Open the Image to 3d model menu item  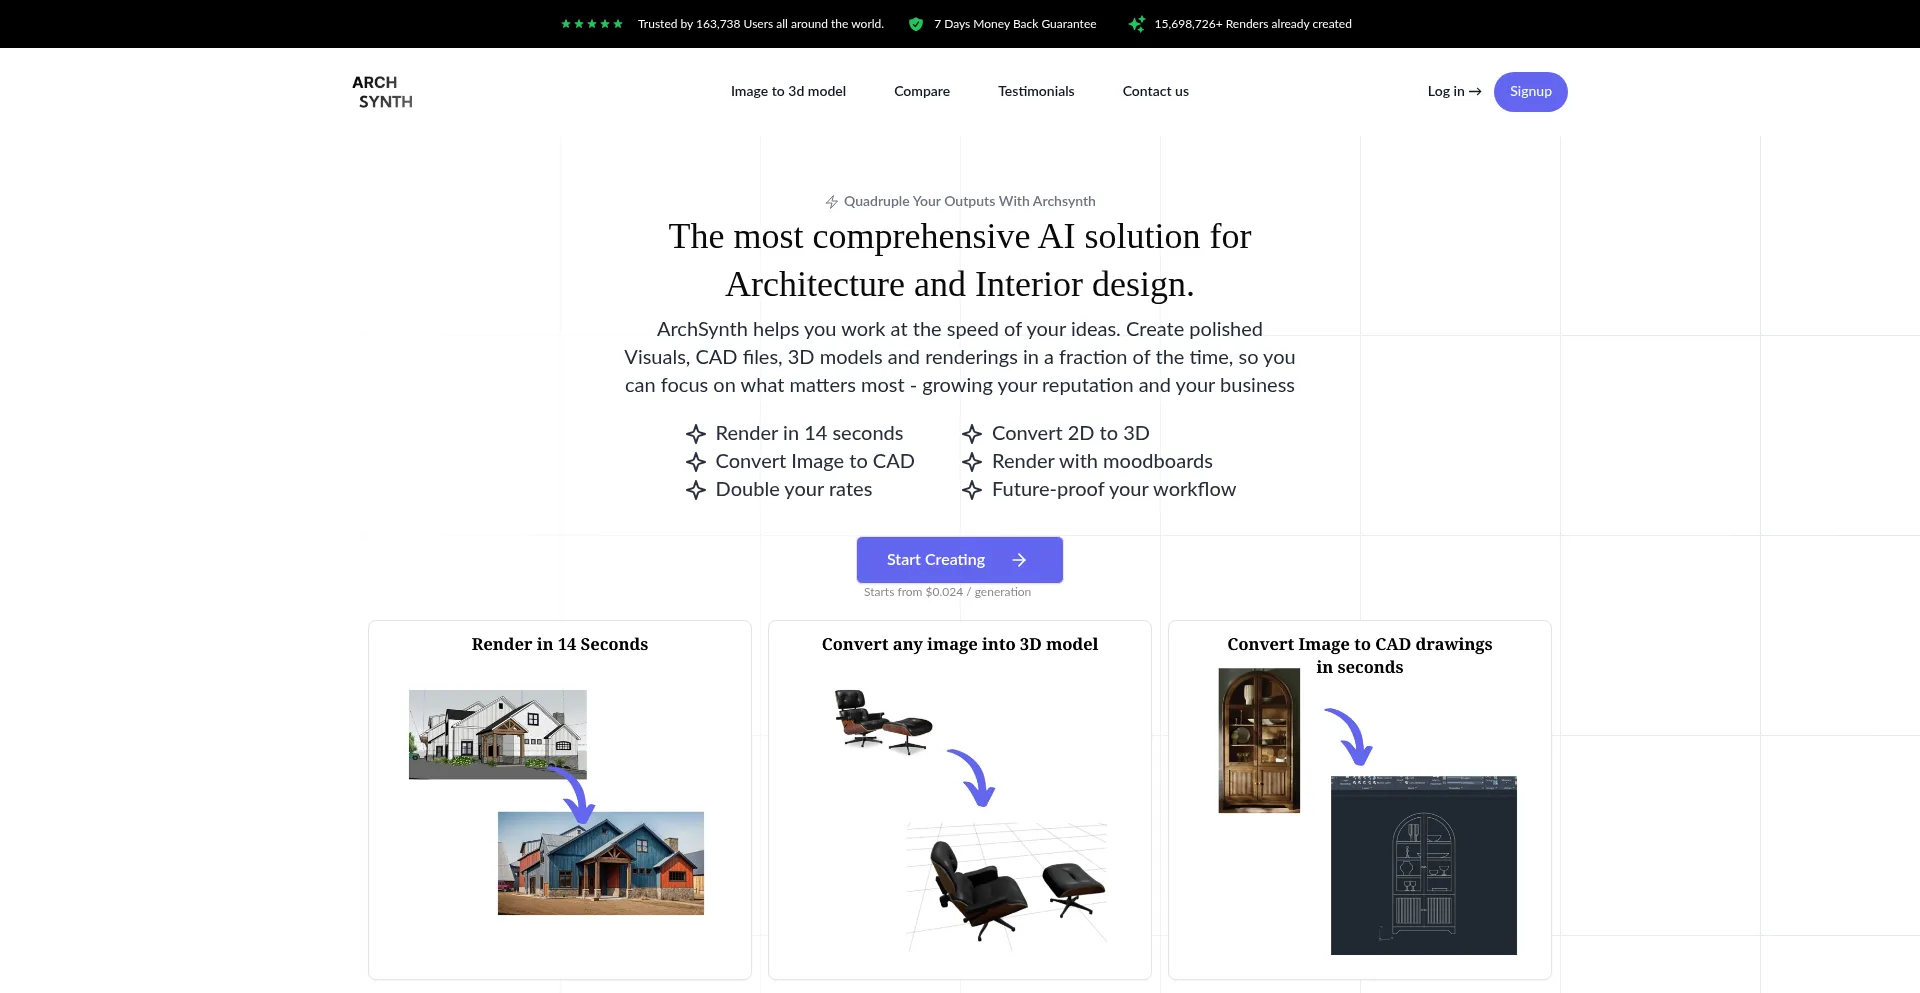tap(788, 91)
